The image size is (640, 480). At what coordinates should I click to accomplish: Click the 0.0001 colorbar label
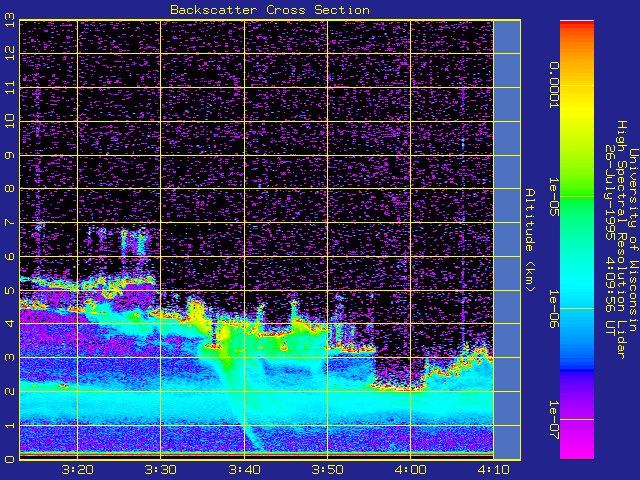click(x=553, y=85)
